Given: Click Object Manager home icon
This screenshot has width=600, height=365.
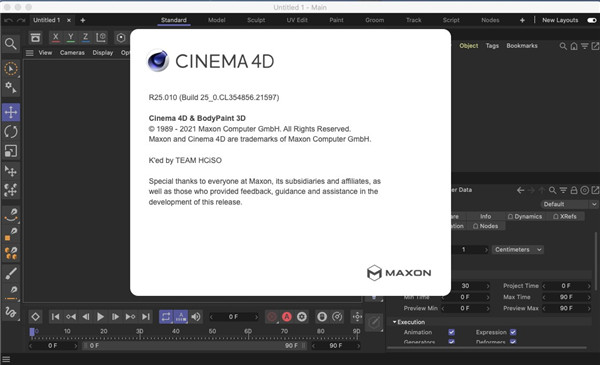Looking at the screenshot, I should tap(574, 46).
